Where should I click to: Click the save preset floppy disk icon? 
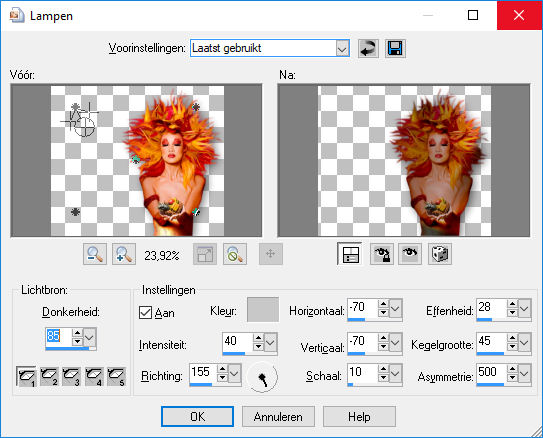click(395, 48)
